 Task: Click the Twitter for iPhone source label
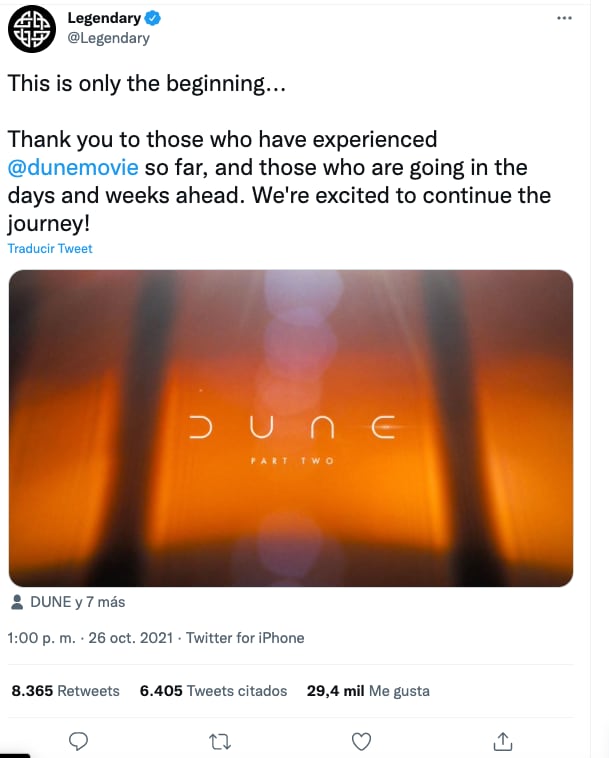click(x=245, y=638)
